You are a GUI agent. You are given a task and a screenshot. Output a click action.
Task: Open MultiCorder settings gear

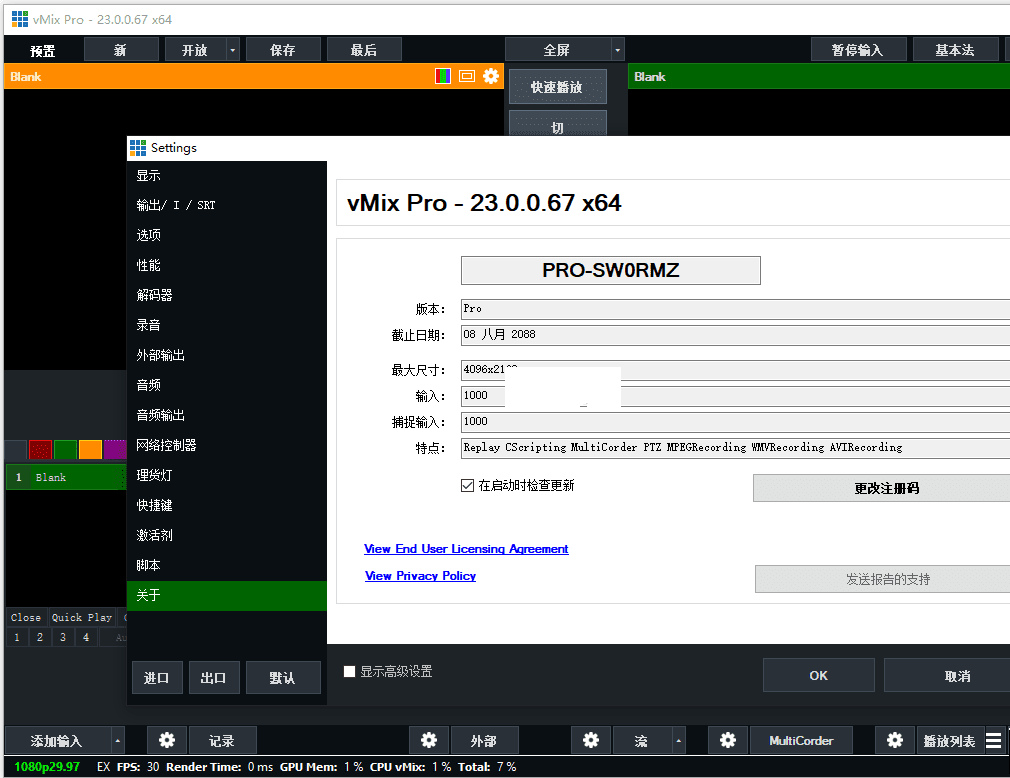point(728,741)
